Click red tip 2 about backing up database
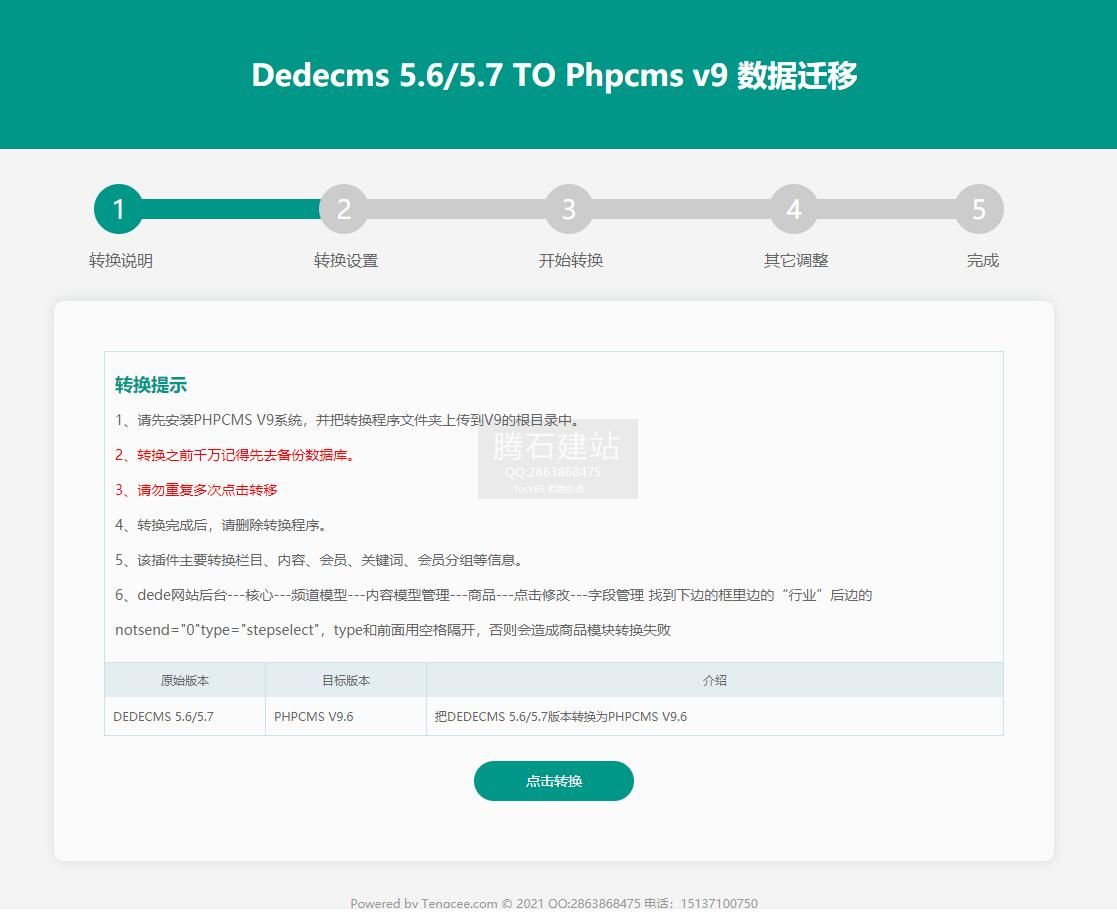Screen dimensions: 1117x919 pyautogui.click(x=235, y=455)
